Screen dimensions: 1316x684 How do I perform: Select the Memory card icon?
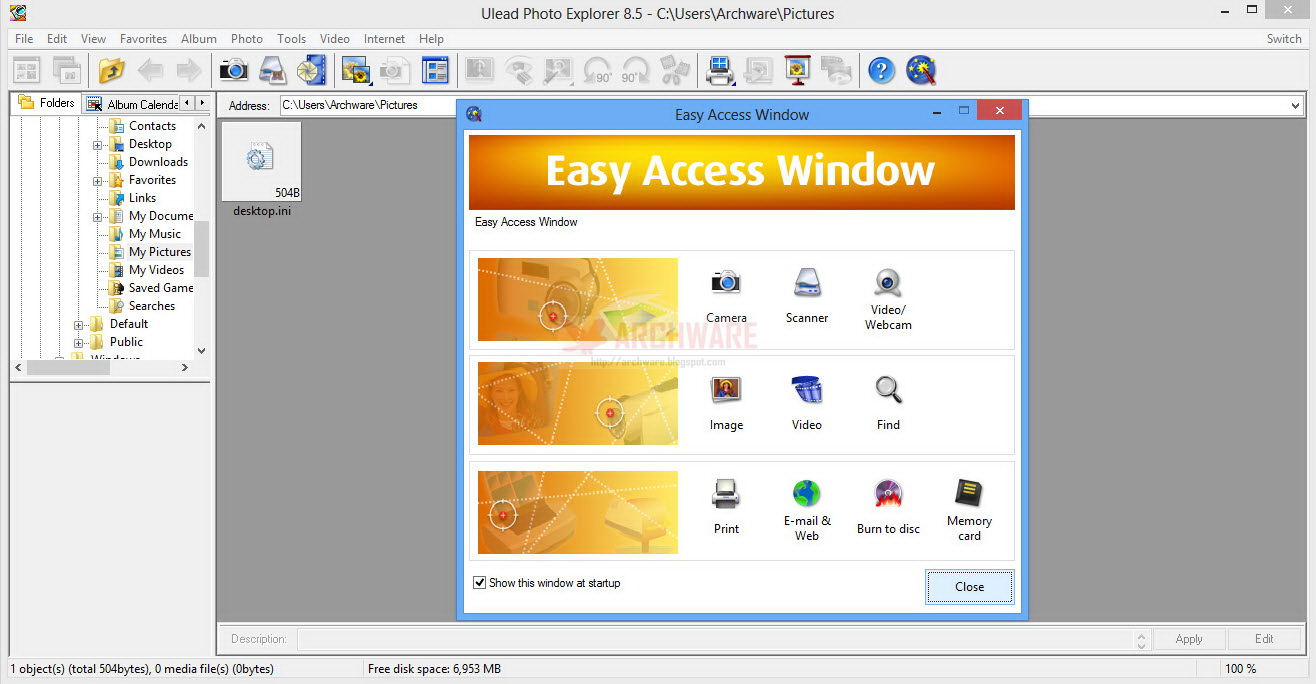(x=969, y=494)
